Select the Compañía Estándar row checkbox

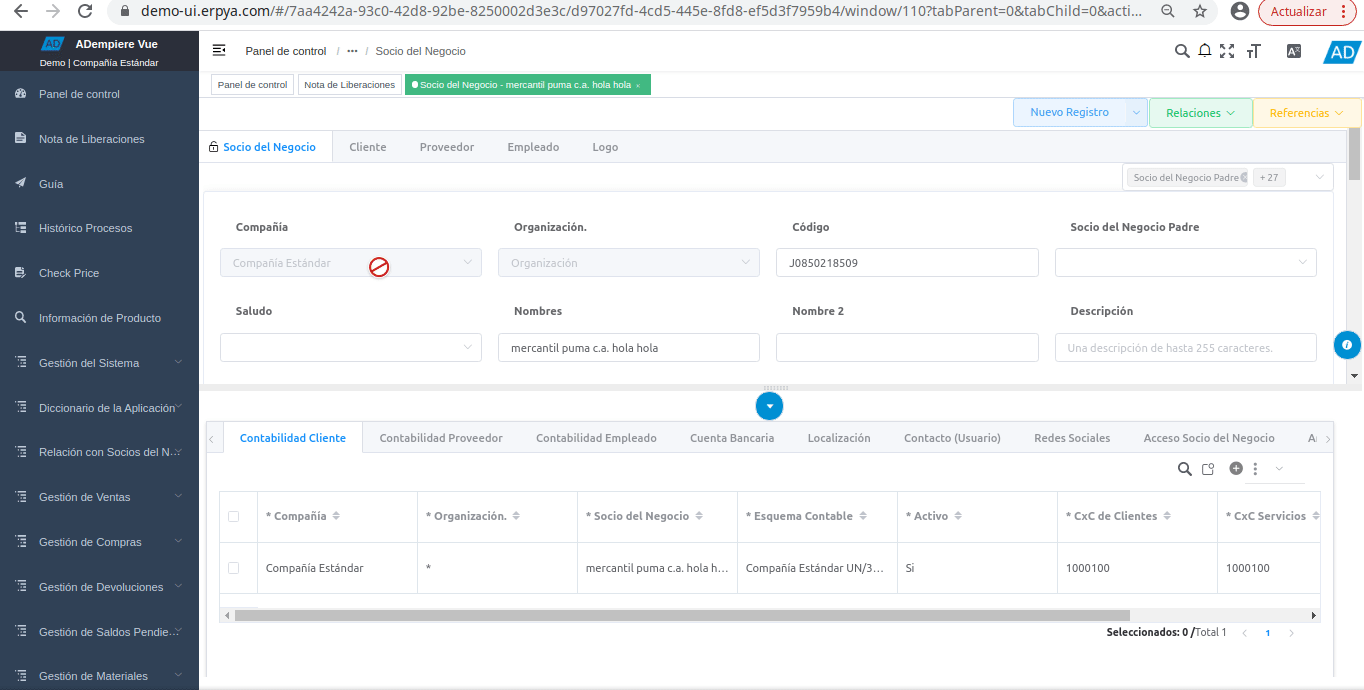(234, 568)
